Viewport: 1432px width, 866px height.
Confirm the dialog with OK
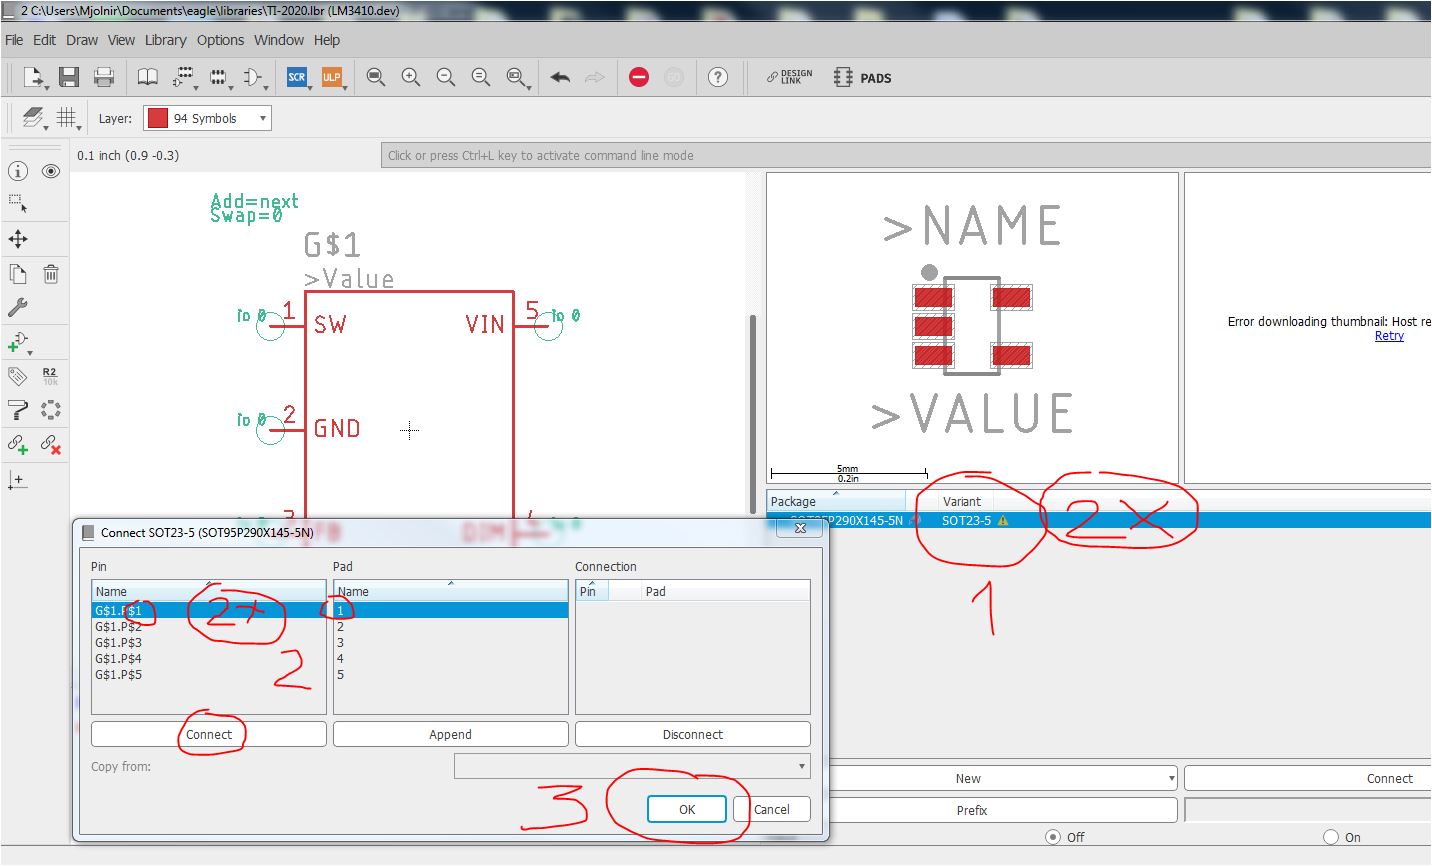coord(687,809)
